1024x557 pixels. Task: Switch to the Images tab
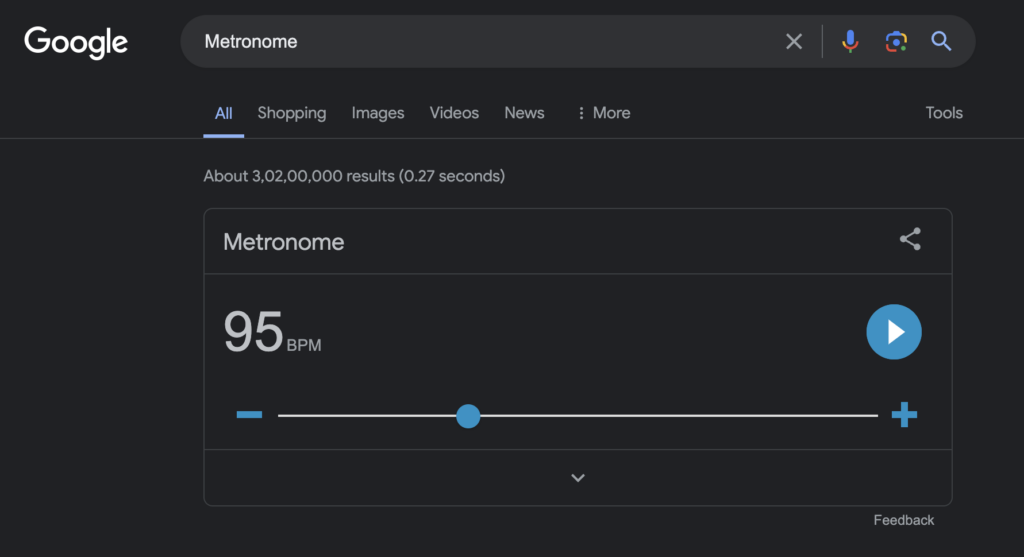tap(377, 113)
